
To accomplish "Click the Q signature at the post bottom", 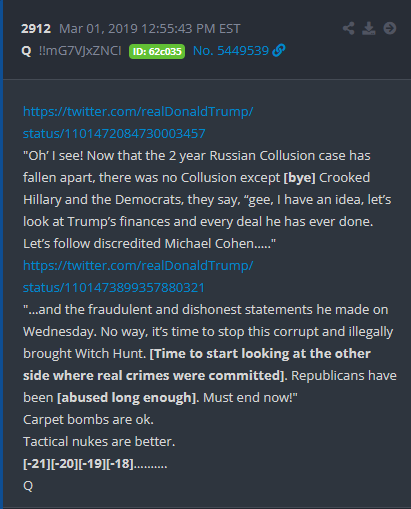I will [x=28, y=486].
